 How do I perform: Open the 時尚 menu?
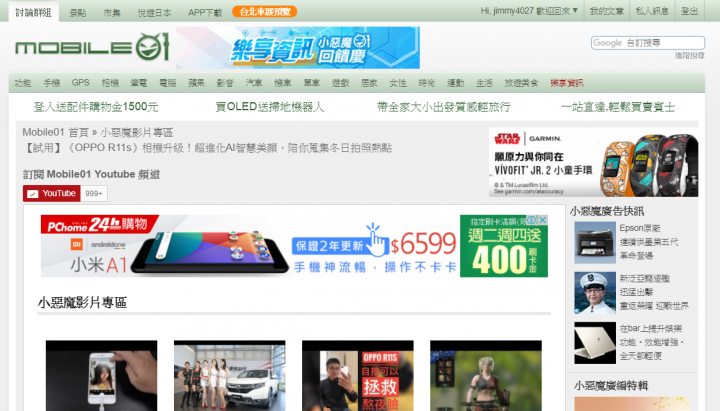pos(427,83)
